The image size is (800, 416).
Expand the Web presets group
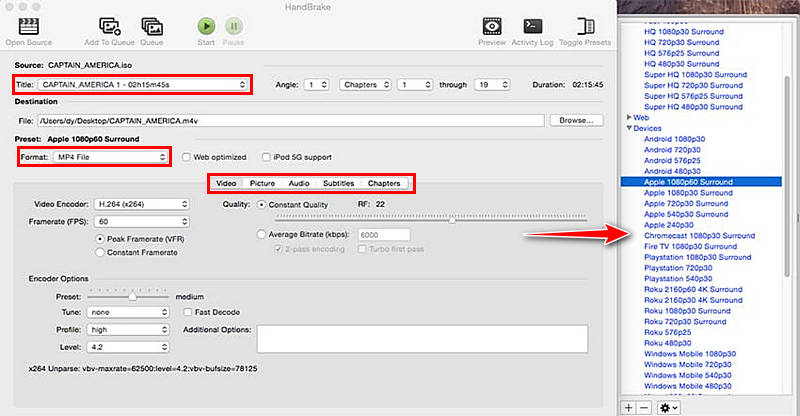(x=630, y=117)
